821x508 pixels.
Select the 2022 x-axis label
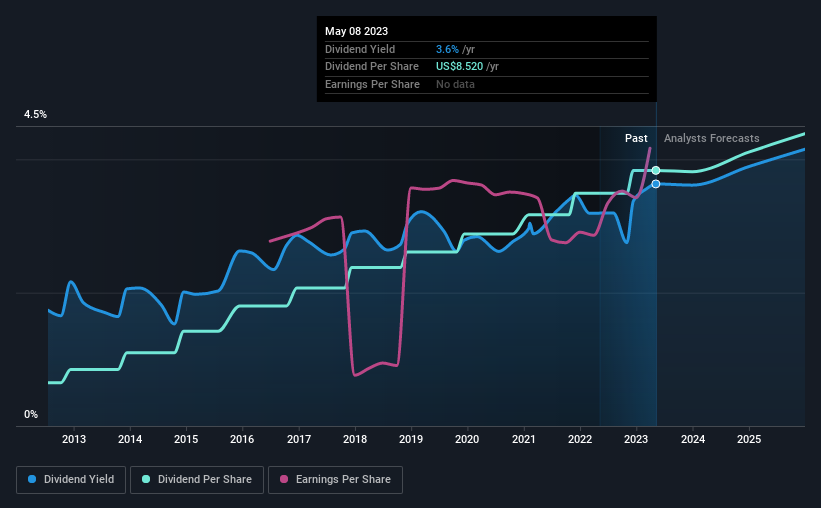tap(580, 439)
